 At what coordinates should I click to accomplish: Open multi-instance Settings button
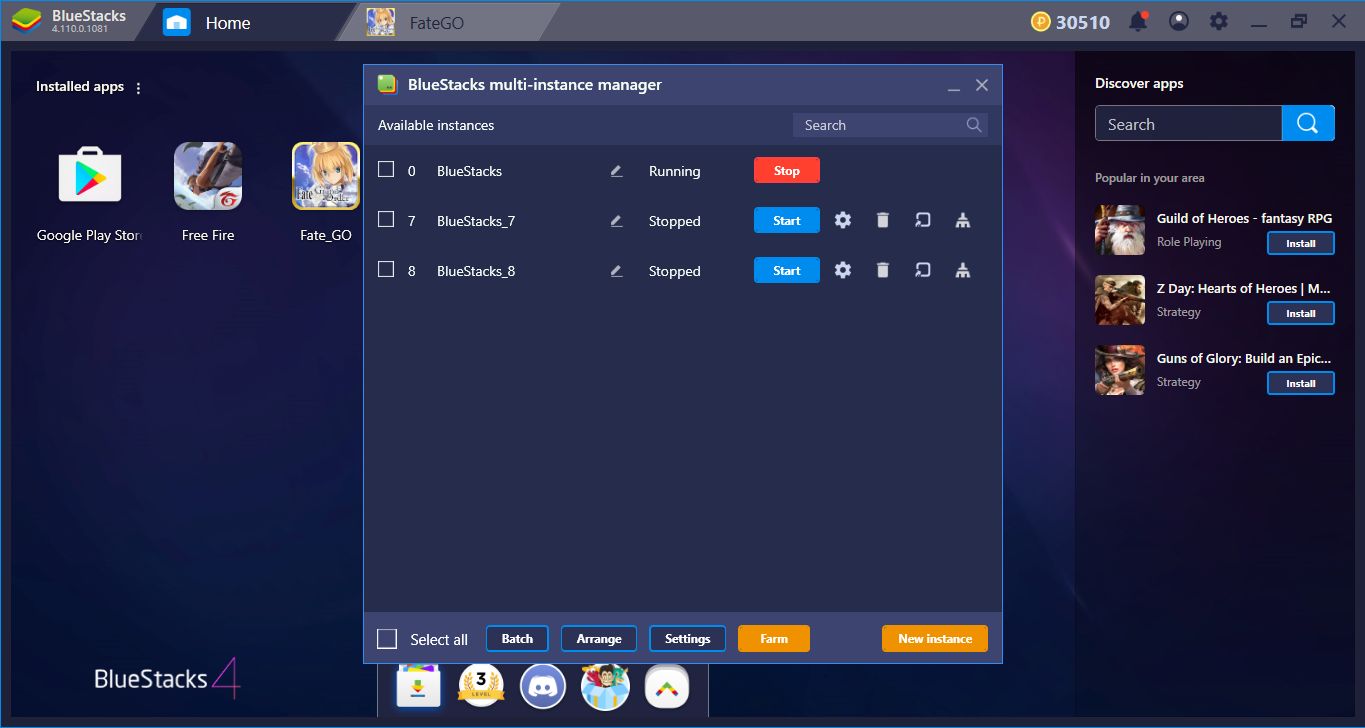pos(688,639)
